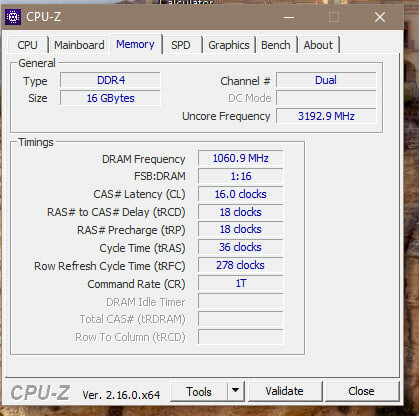419x416 pixels.
Task: Click the tRCD 18 clocks value
Action: click(240, 212)
